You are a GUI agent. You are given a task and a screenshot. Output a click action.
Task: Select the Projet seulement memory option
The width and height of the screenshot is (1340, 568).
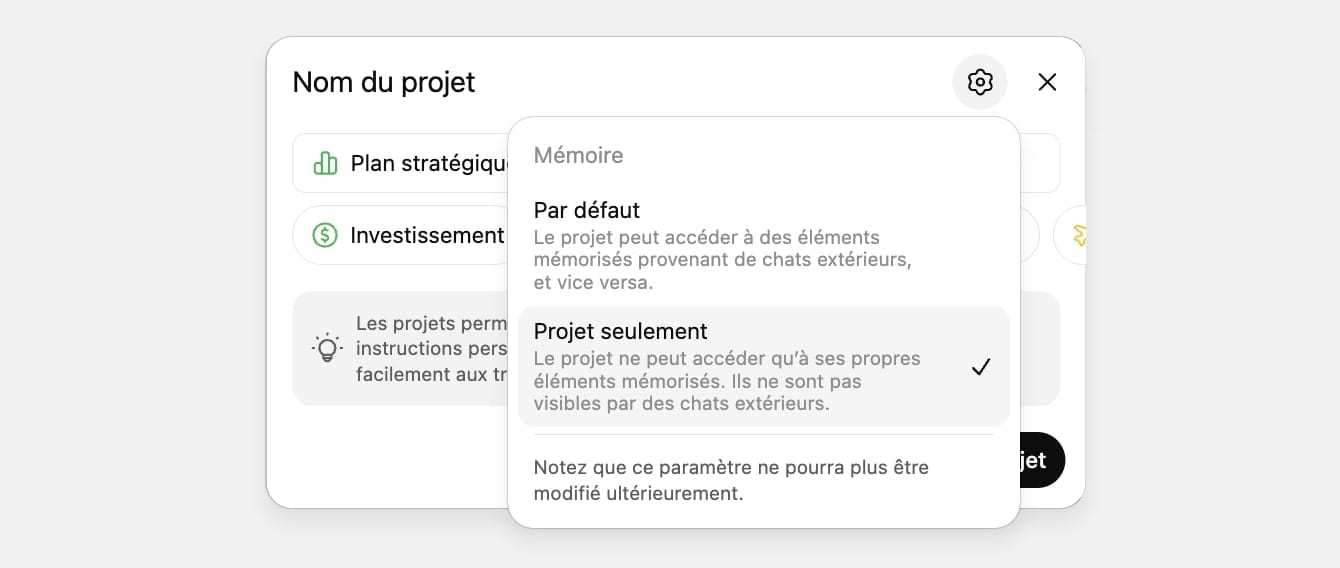click(764, 366)
